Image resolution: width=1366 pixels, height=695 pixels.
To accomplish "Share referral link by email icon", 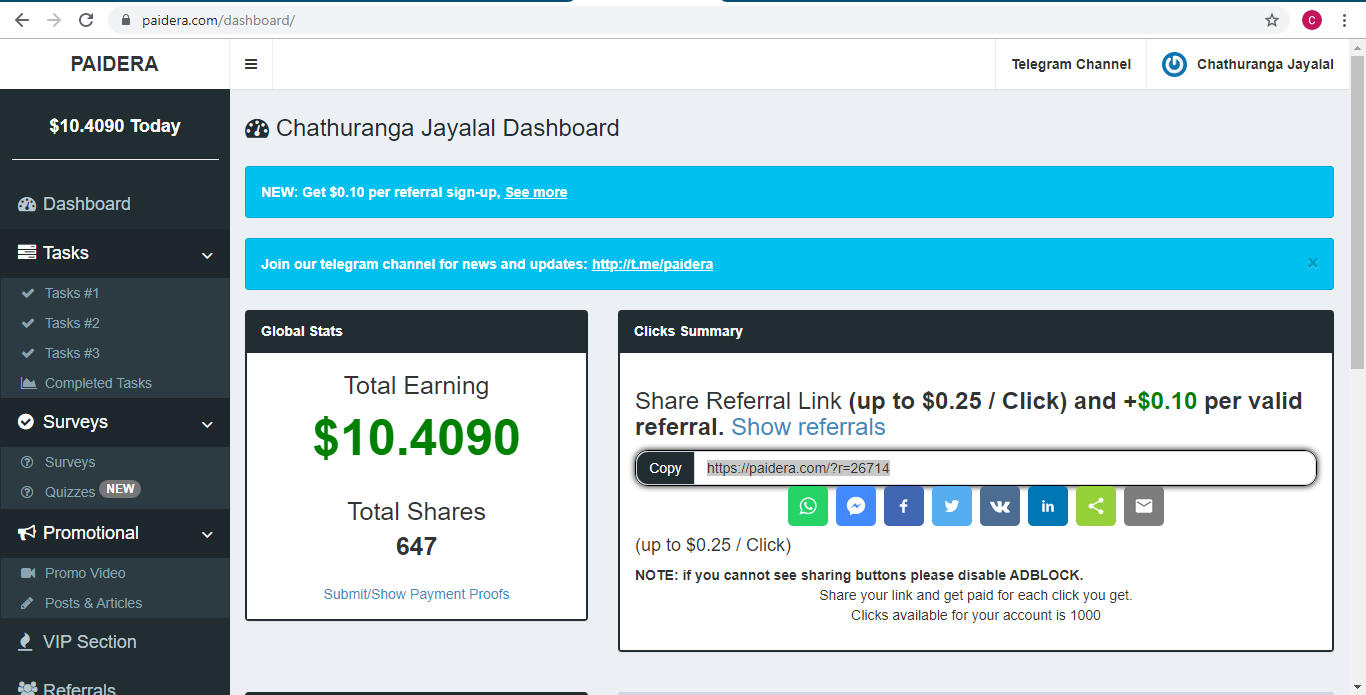I will [x=1144, y=506].
